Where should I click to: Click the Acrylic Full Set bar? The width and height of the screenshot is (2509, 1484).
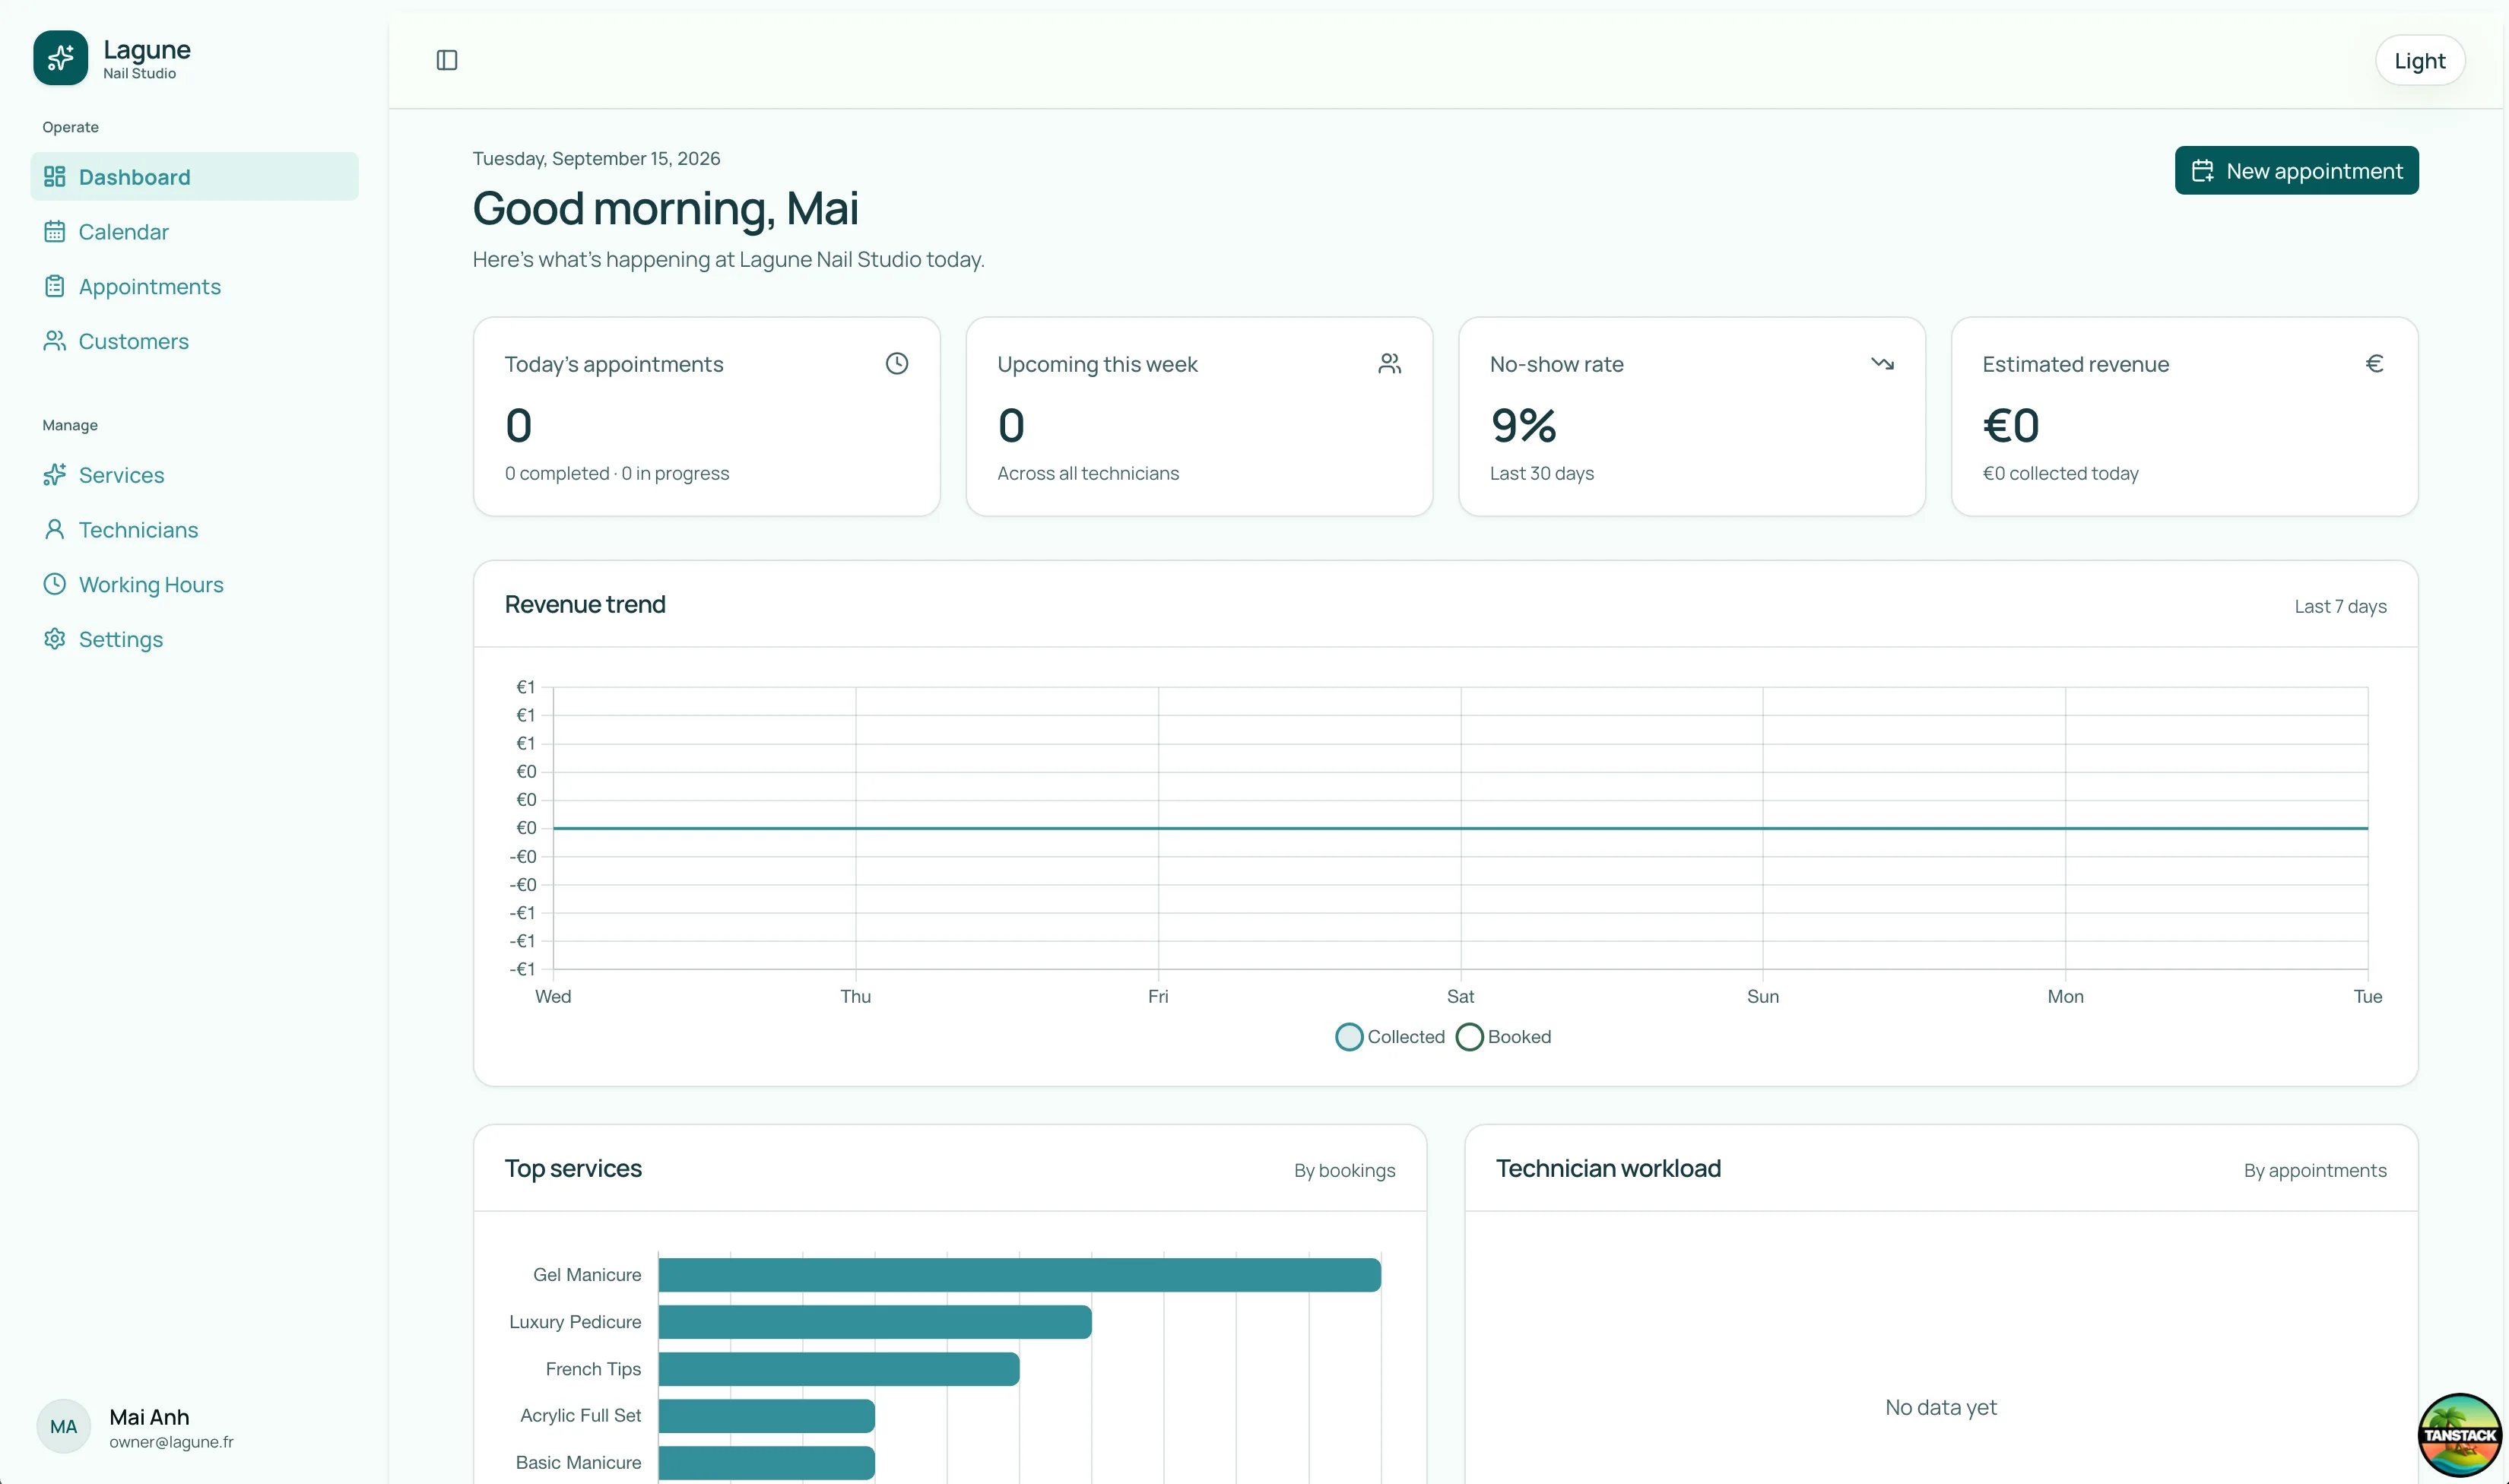coord(766,1416)
